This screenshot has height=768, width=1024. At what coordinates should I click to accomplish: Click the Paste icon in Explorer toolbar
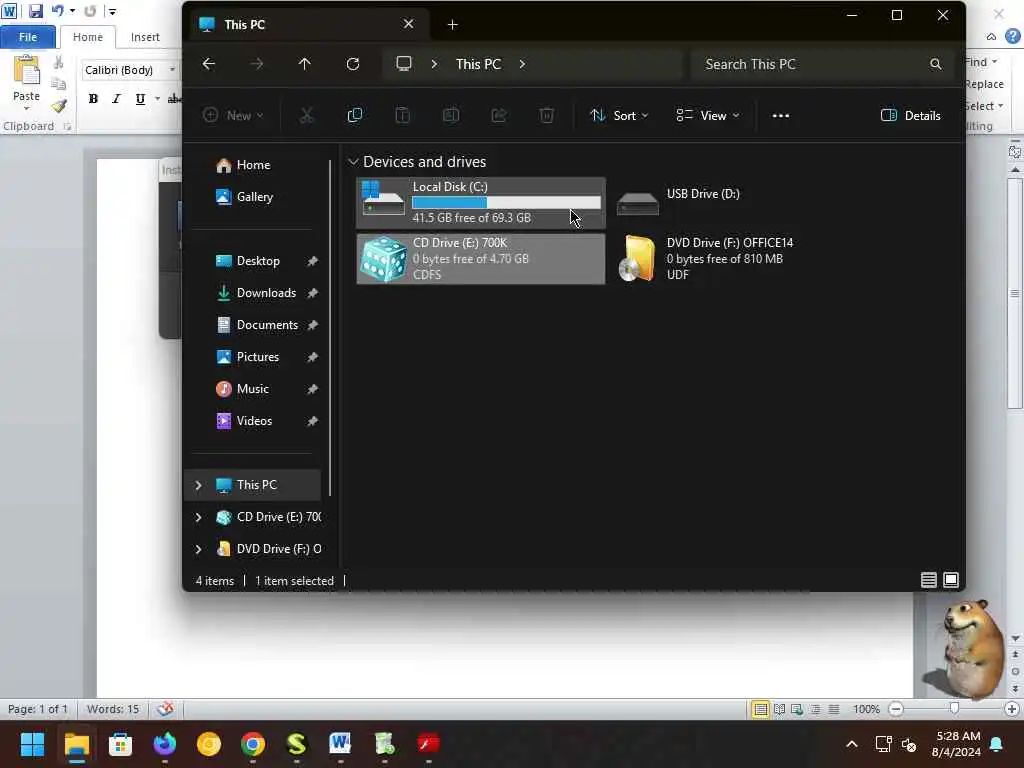pos(402,116)
